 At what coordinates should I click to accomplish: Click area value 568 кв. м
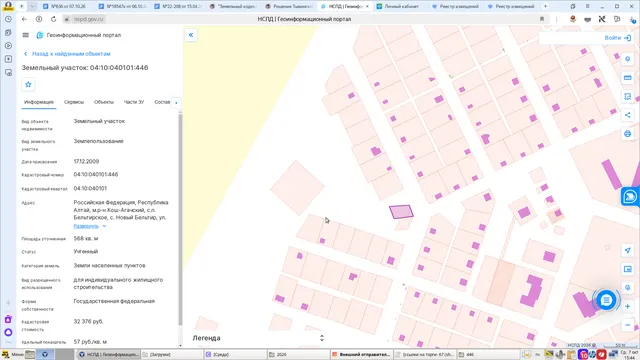86,238
